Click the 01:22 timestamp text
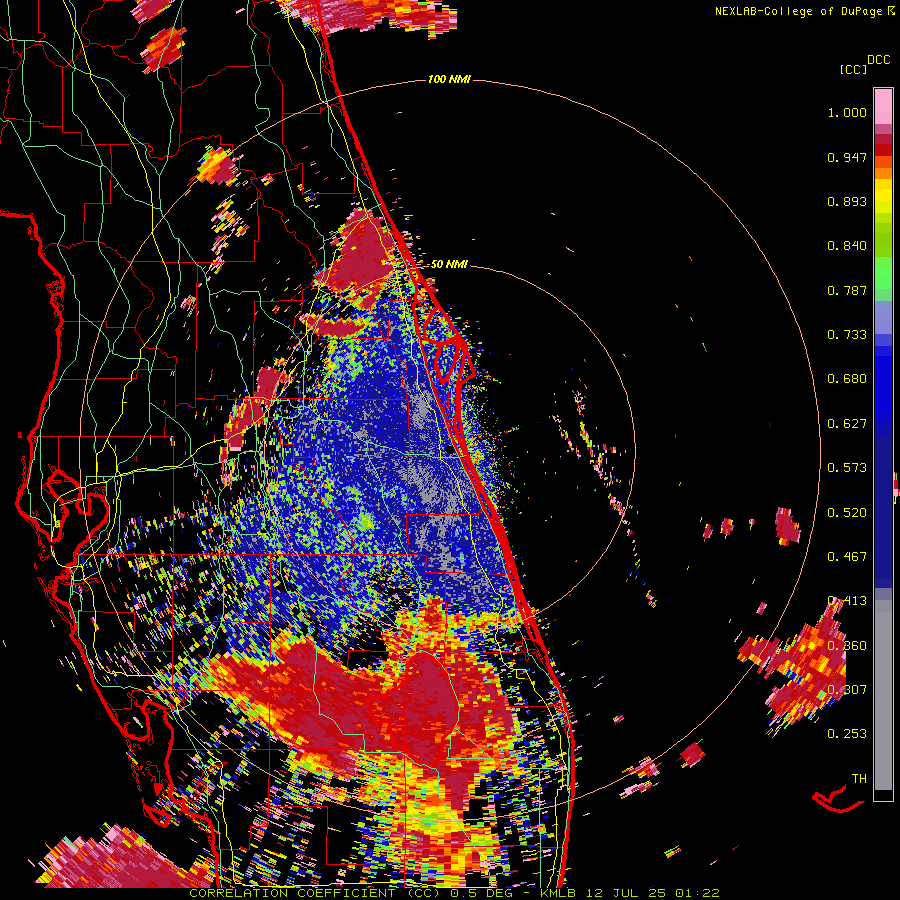This screenshot has height=900, width=900. click(x=697, y=893)
